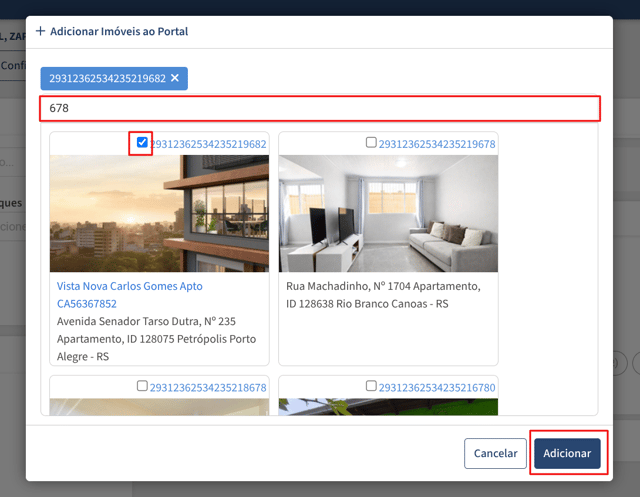The image size is (640, 497).
Task: Click the search field containing 678
Action: pos(320,108)
